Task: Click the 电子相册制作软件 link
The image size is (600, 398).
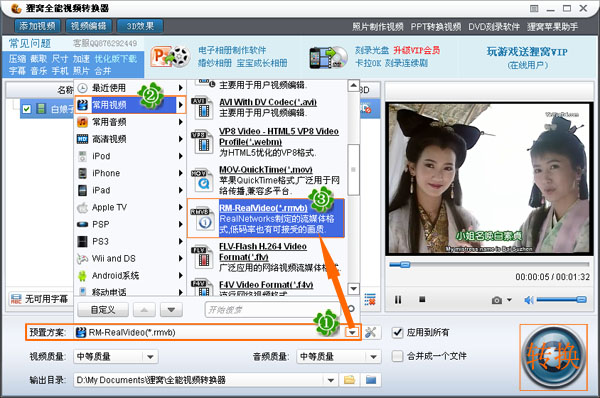Action: point(232,50)
